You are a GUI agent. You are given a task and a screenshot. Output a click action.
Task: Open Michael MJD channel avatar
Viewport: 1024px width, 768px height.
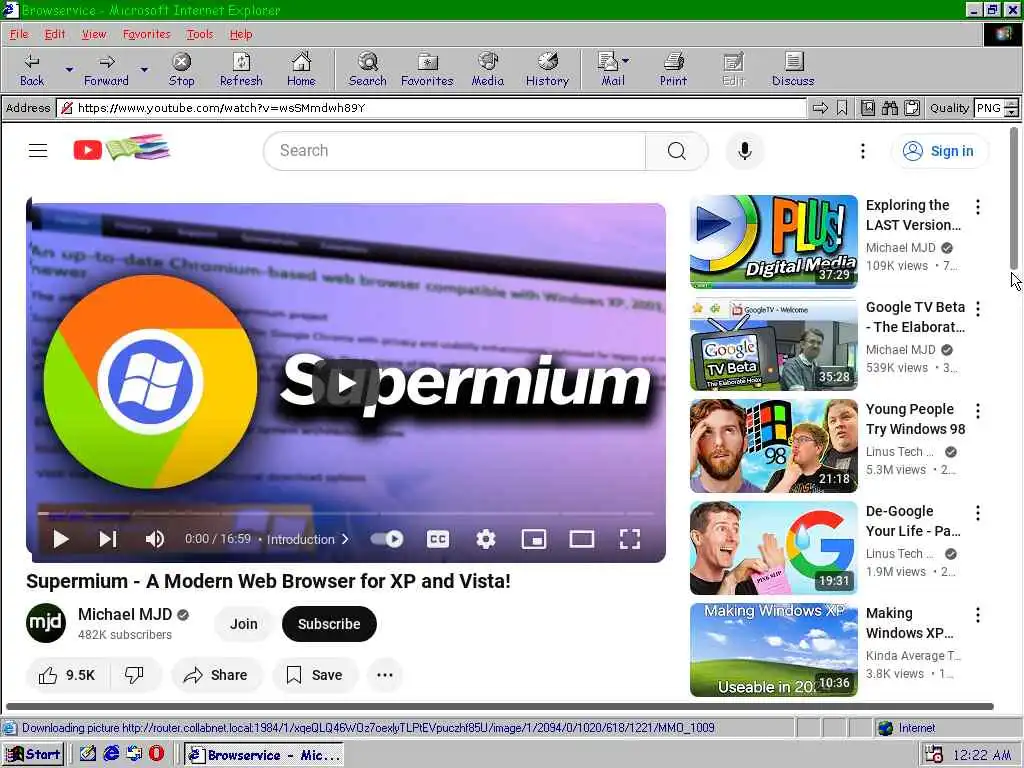[46, 623]
